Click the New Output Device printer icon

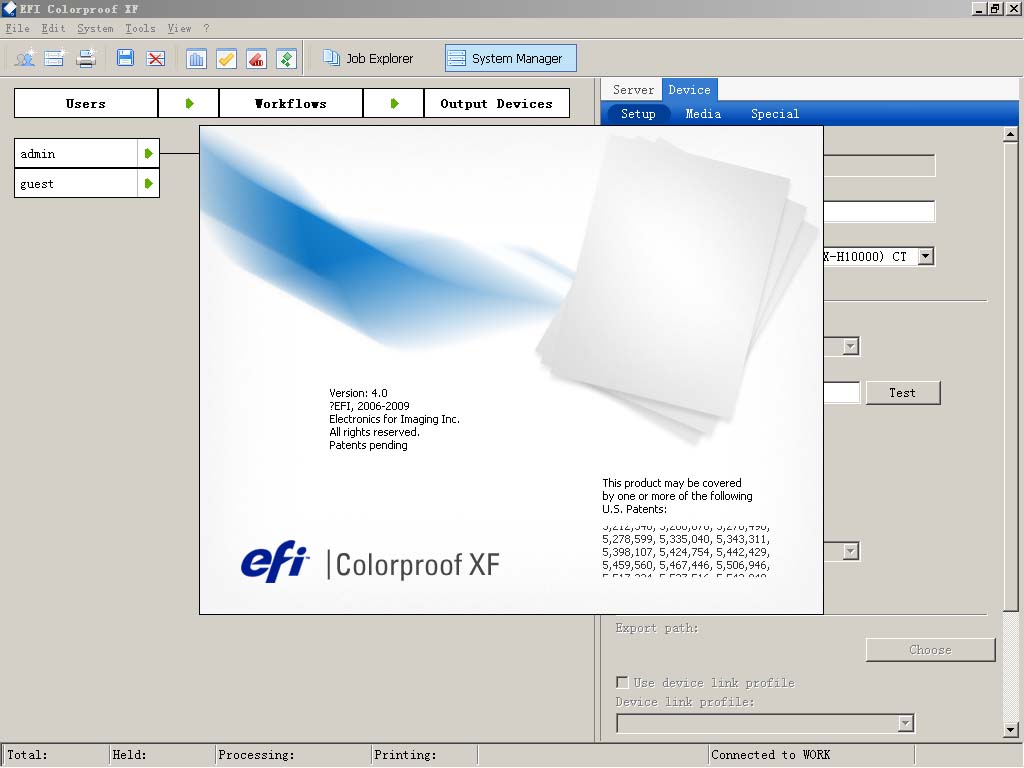pos(86,59)
